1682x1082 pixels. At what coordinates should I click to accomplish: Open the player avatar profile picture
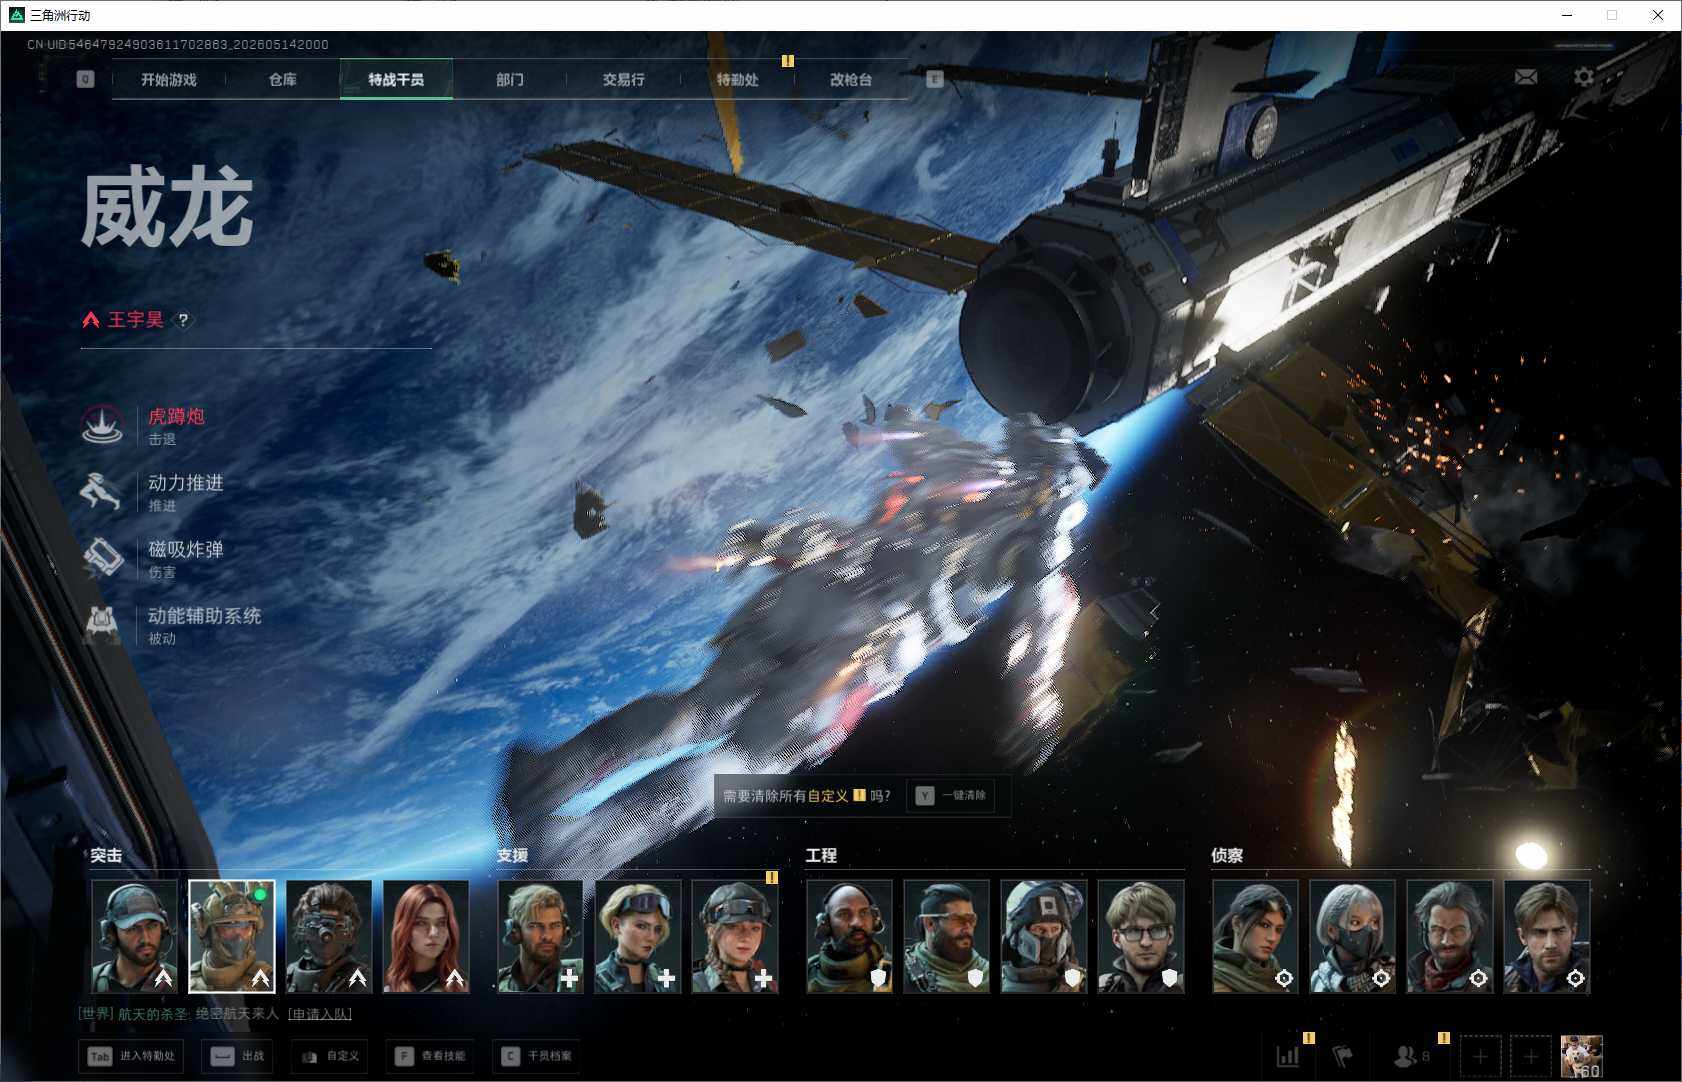coord(1582,1056)
